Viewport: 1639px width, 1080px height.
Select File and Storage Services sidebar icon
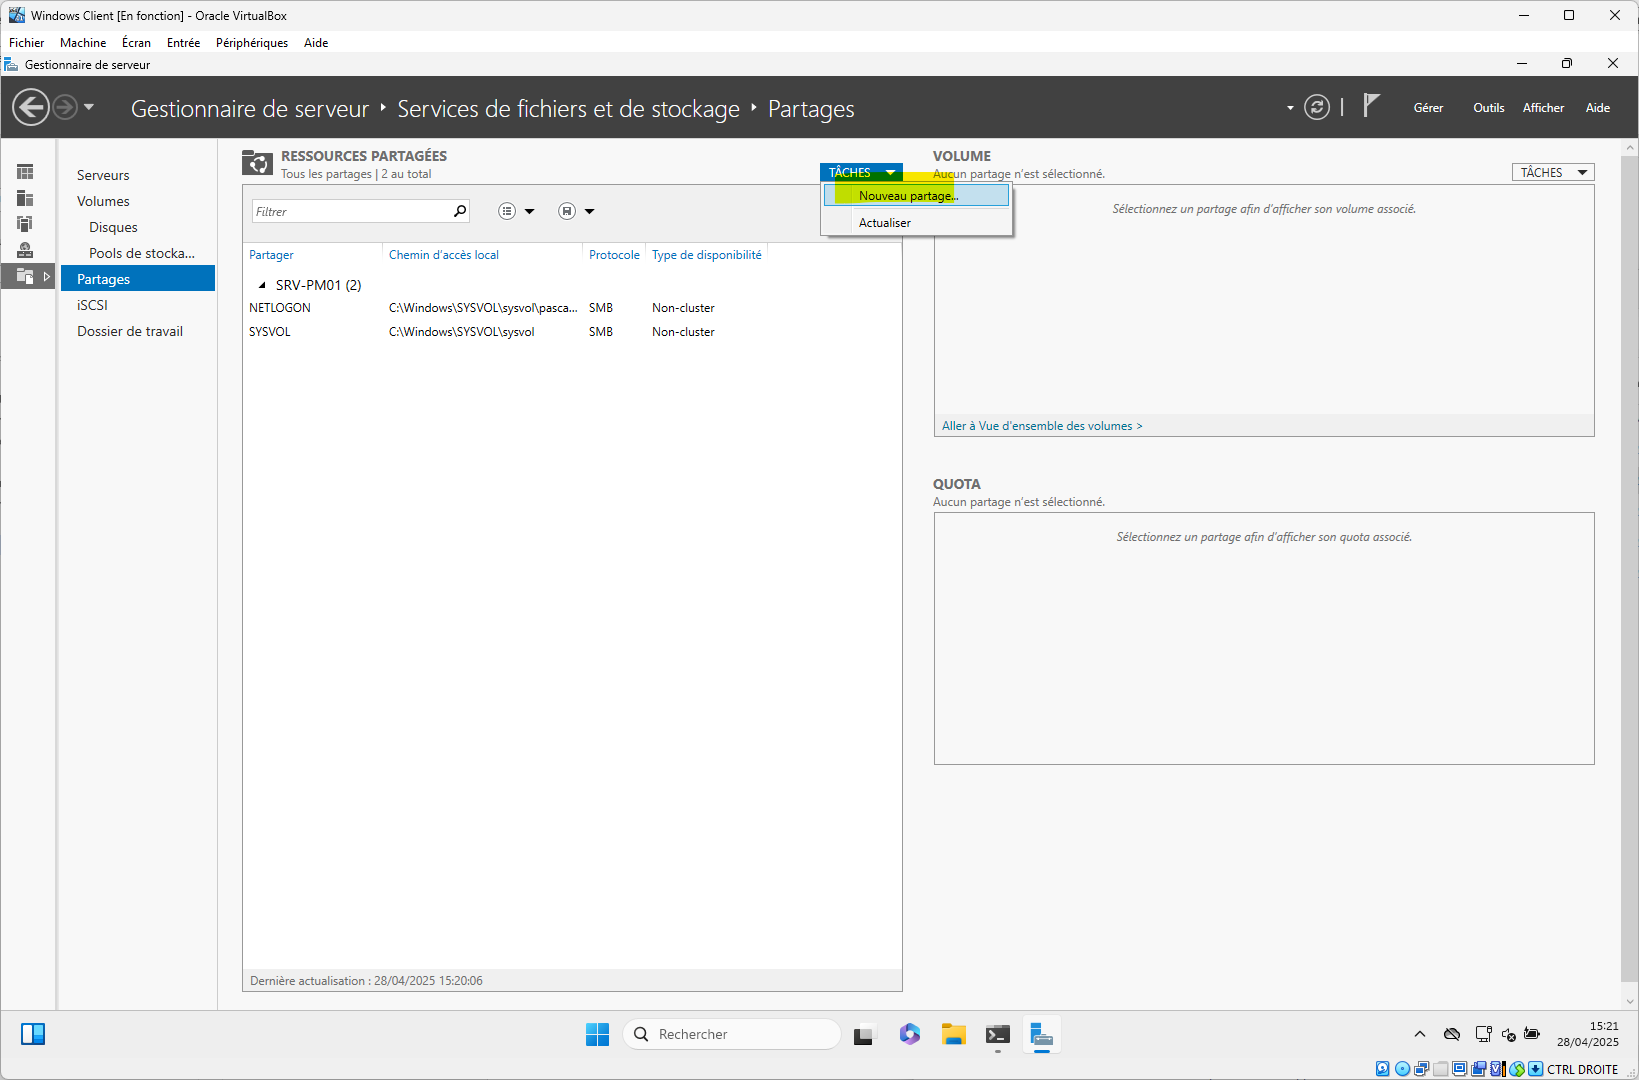[25, 276]
